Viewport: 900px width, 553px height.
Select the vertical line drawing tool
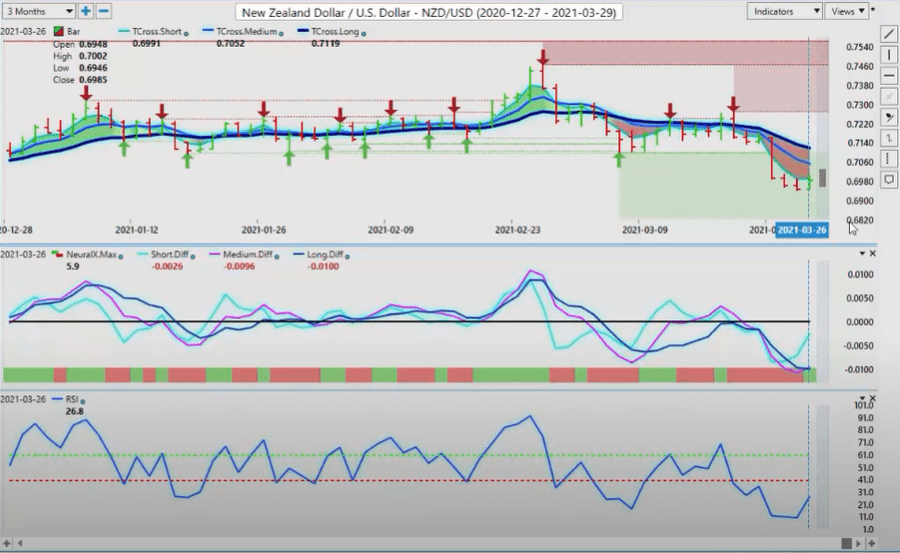point(889,55)
